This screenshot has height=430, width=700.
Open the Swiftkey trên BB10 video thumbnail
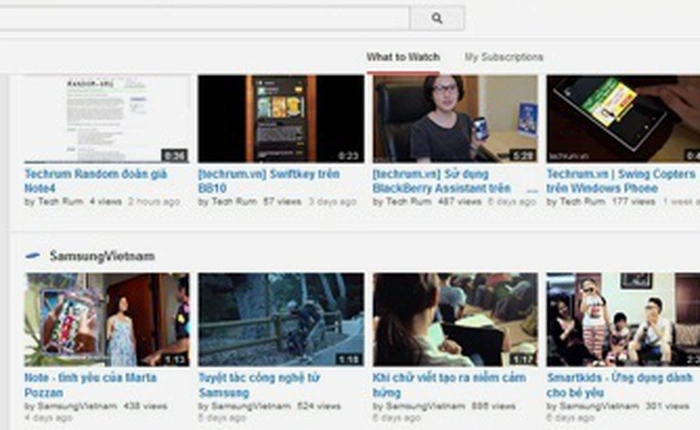point(281,119)
